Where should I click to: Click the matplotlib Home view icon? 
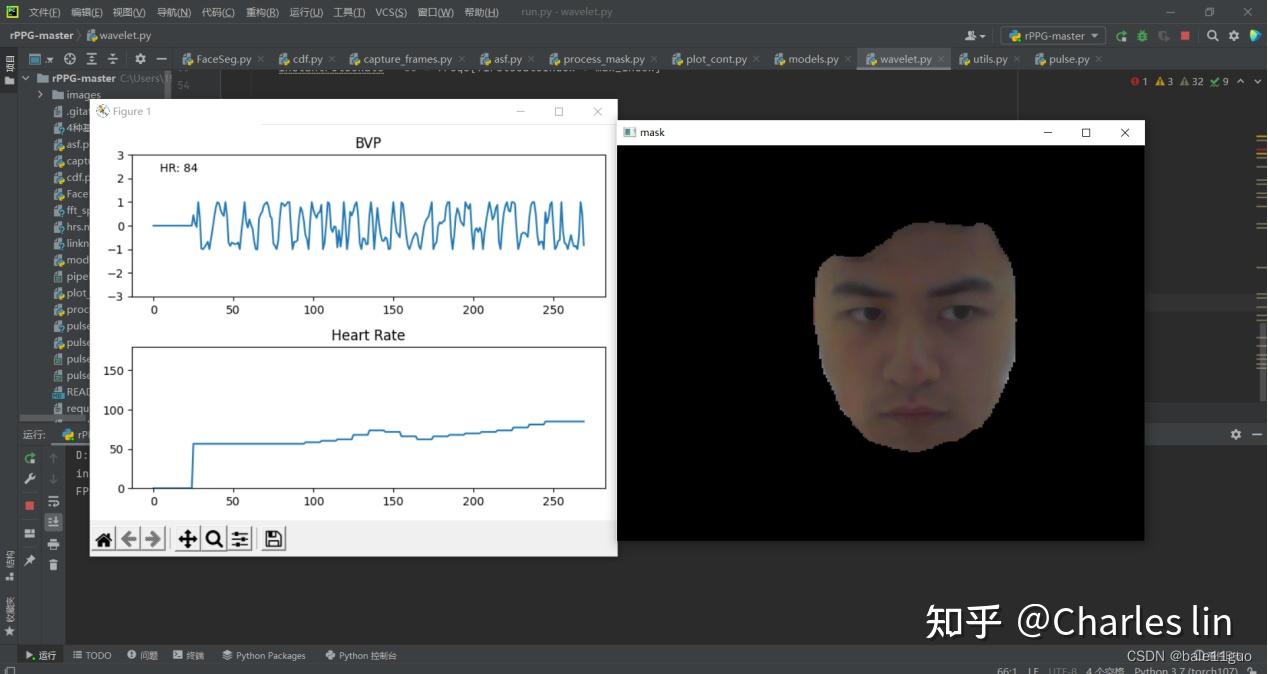tap(104, 538)
